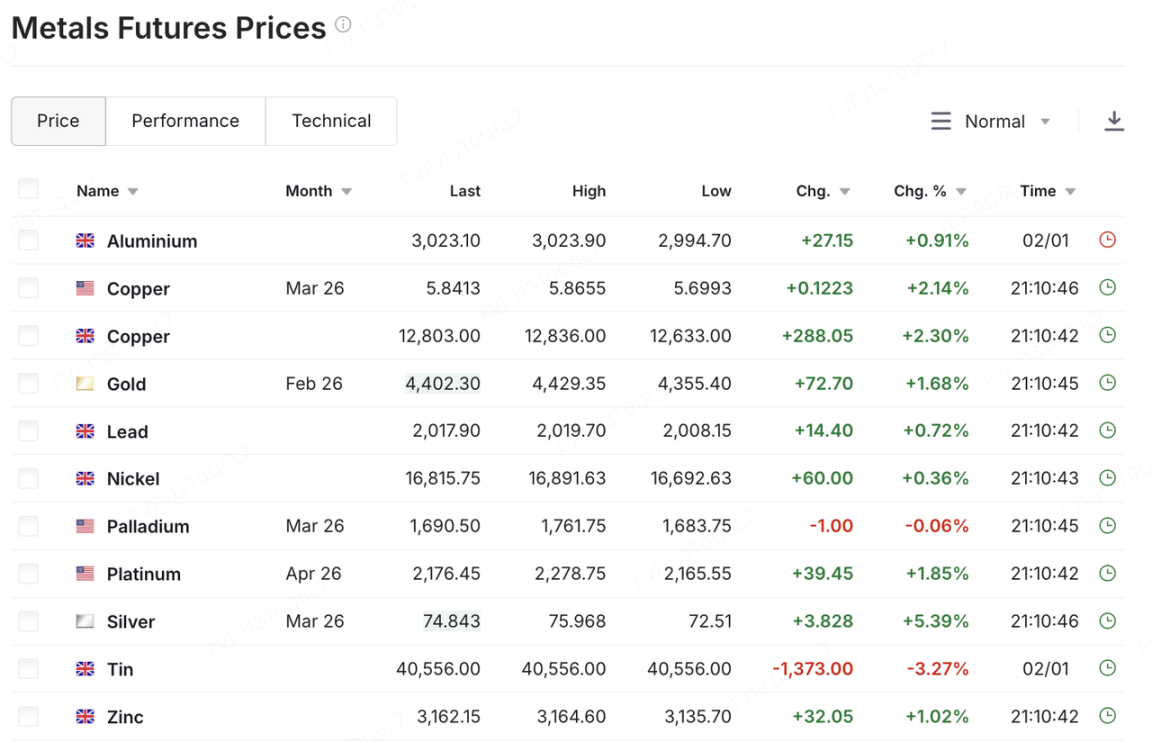Click the gold bar icon beside Gold

(86, 384)
